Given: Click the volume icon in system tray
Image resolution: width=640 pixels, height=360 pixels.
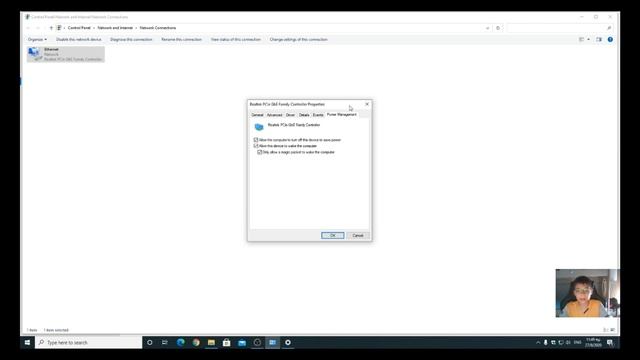Looking at the screenshot, I should pos(568,342).
